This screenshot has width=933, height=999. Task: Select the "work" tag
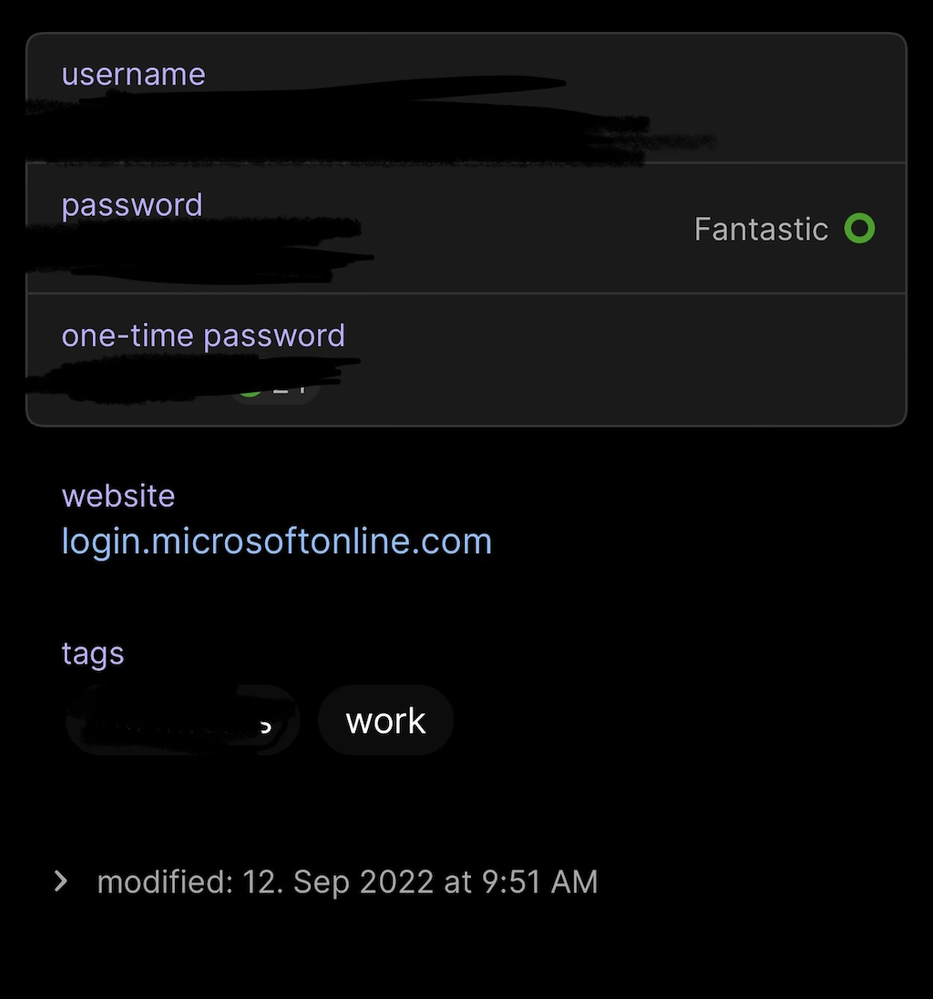pos(385,721)
